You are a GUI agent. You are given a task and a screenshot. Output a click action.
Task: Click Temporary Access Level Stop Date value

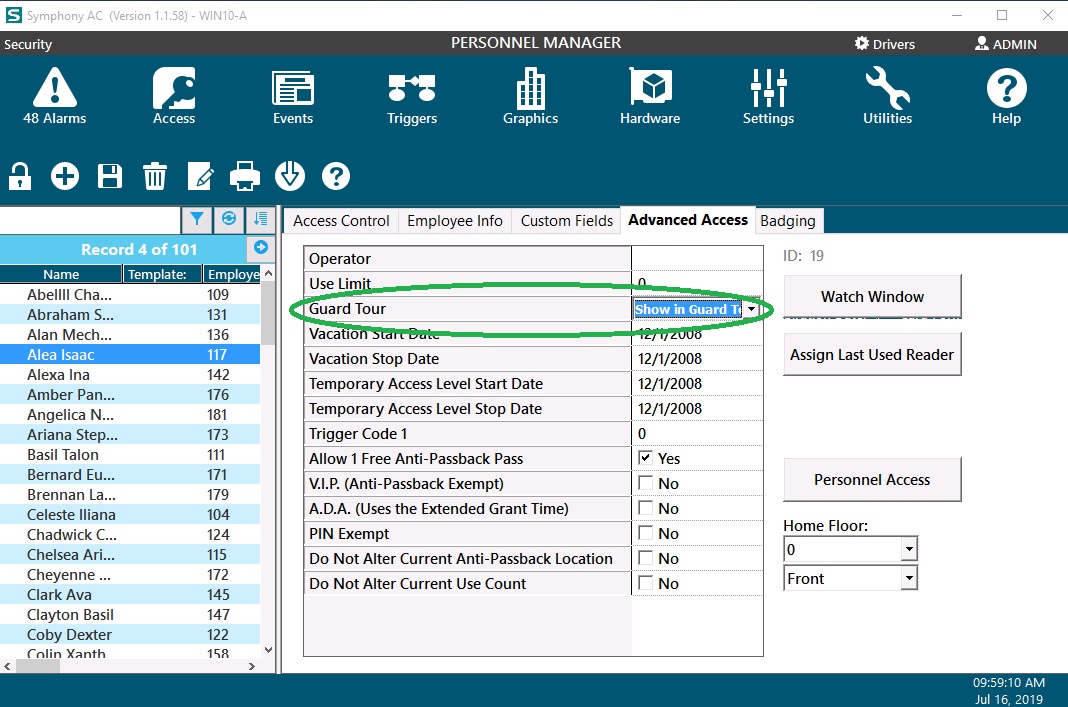(x=697, y=409)
